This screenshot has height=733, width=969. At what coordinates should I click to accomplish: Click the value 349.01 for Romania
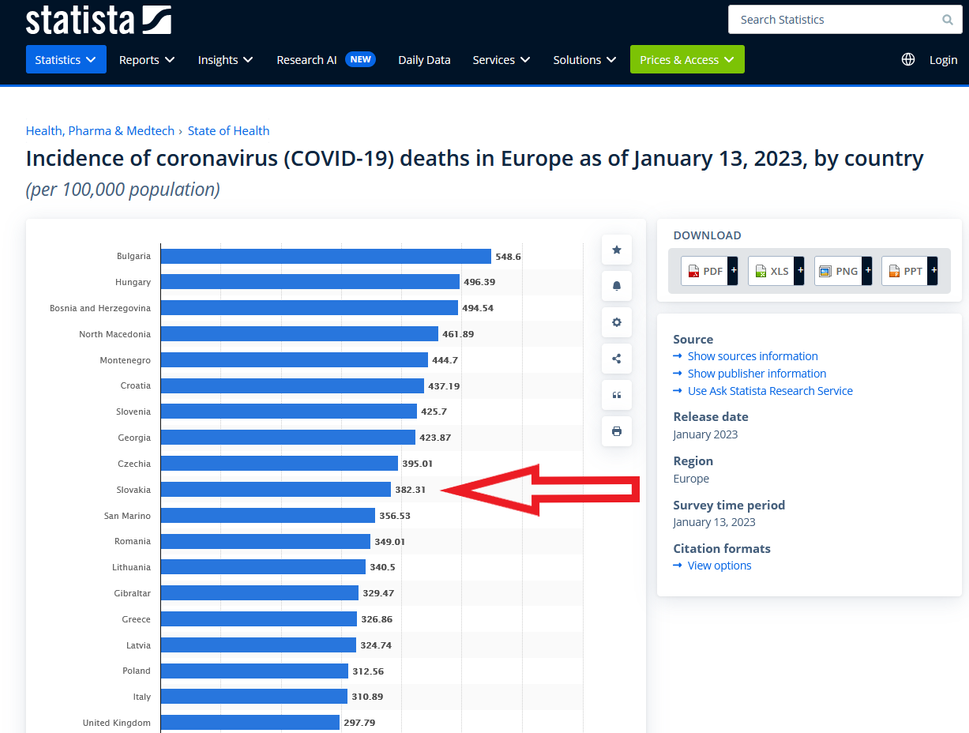(390, 541)
